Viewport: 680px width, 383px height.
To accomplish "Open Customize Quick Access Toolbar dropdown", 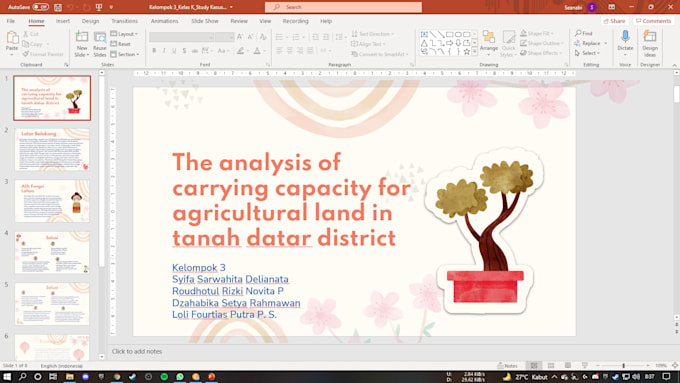I will 111,7.
